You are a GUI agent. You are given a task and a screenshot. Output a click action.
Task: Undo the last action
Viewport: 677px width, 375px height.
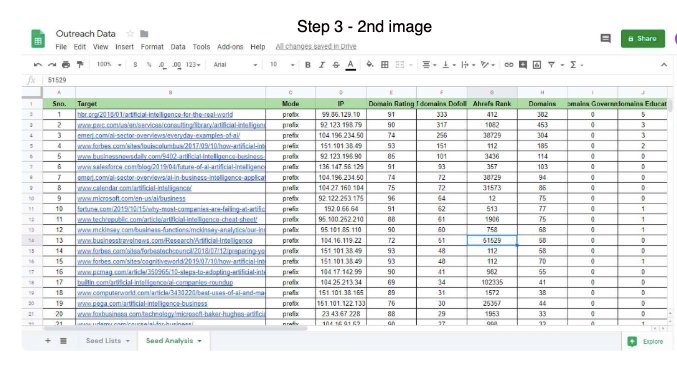(x=38, y=65)
